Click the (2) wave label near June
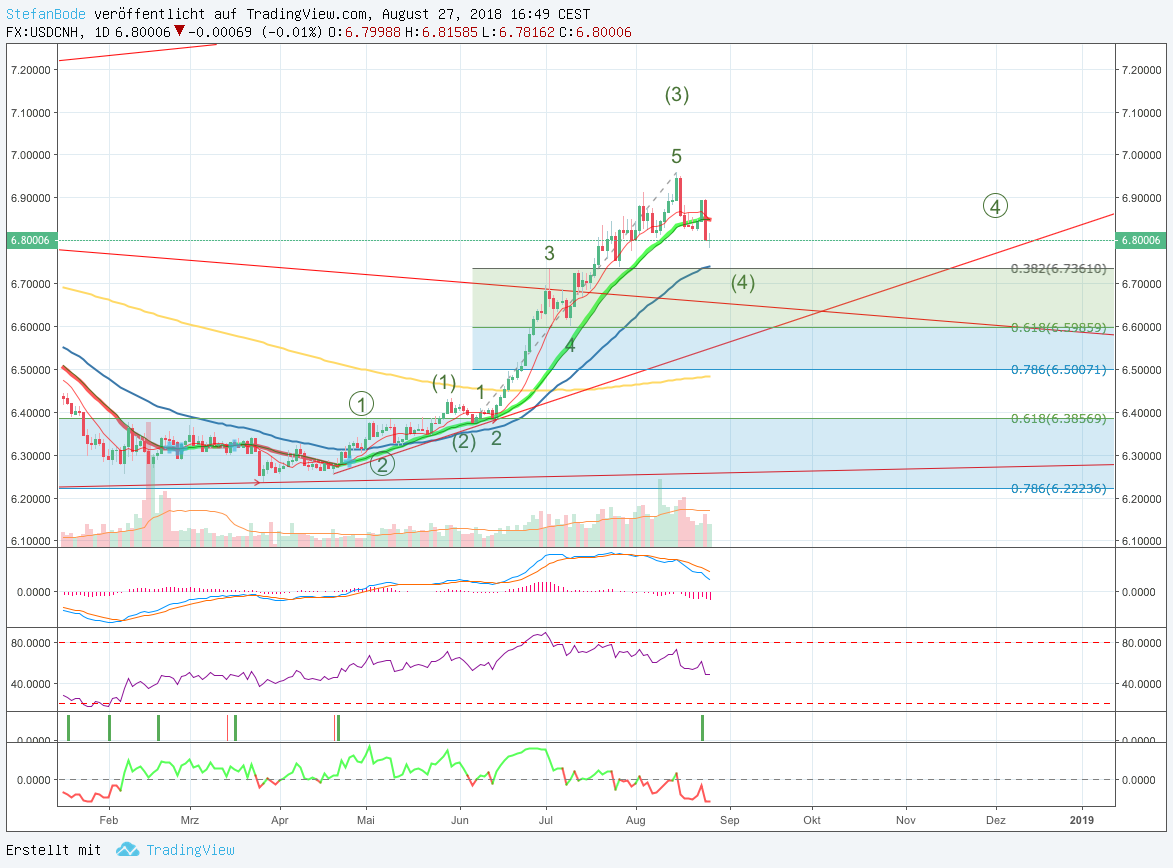 [464, 441]
